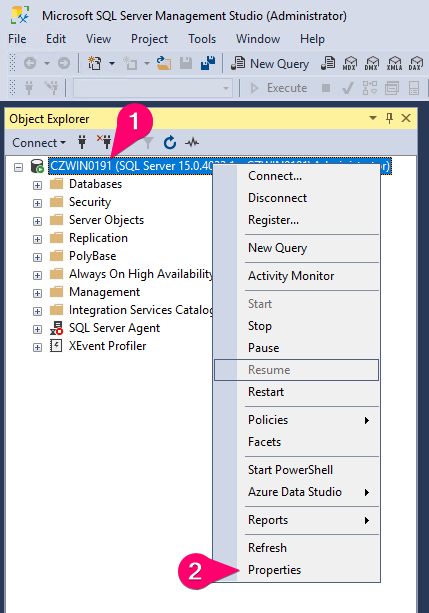Click the Connect Object Explorer plug icon
This screenshot has width=429, height=613.
pyautogui.click(x=82, y=142)
